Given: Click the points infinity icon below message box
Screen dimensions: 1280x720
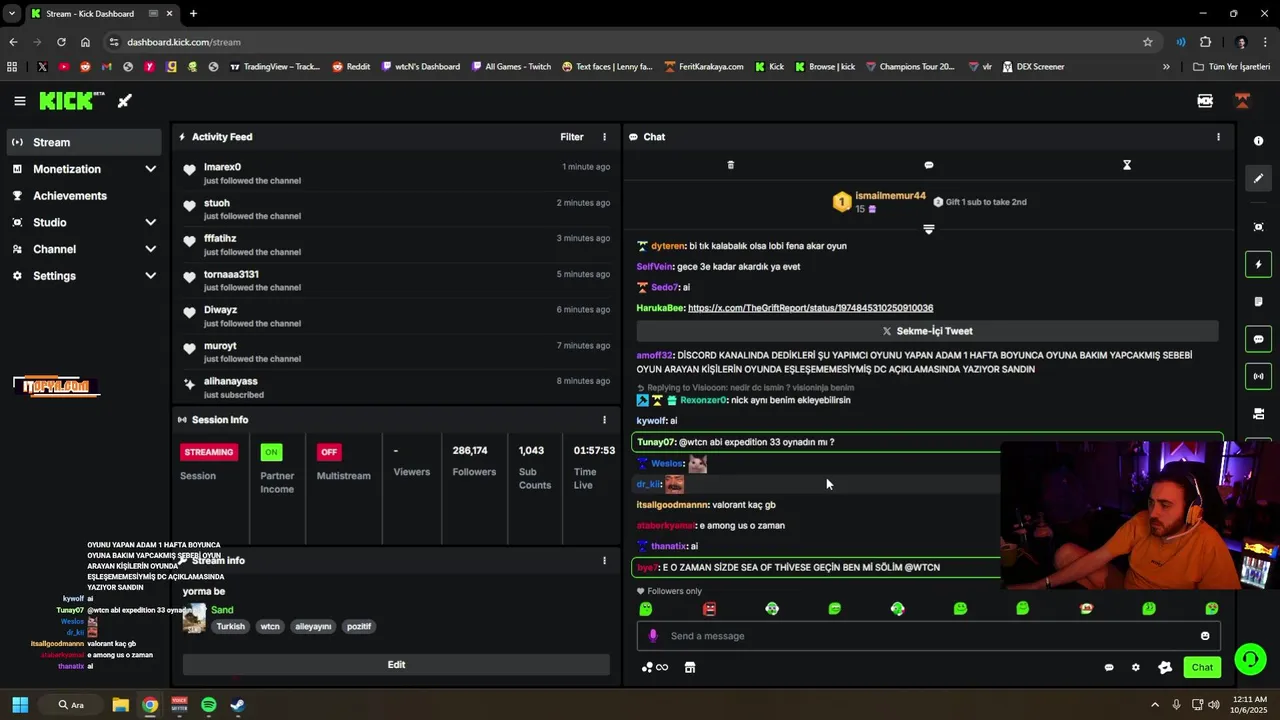Looking at the screenshot, I should (655, 667).
